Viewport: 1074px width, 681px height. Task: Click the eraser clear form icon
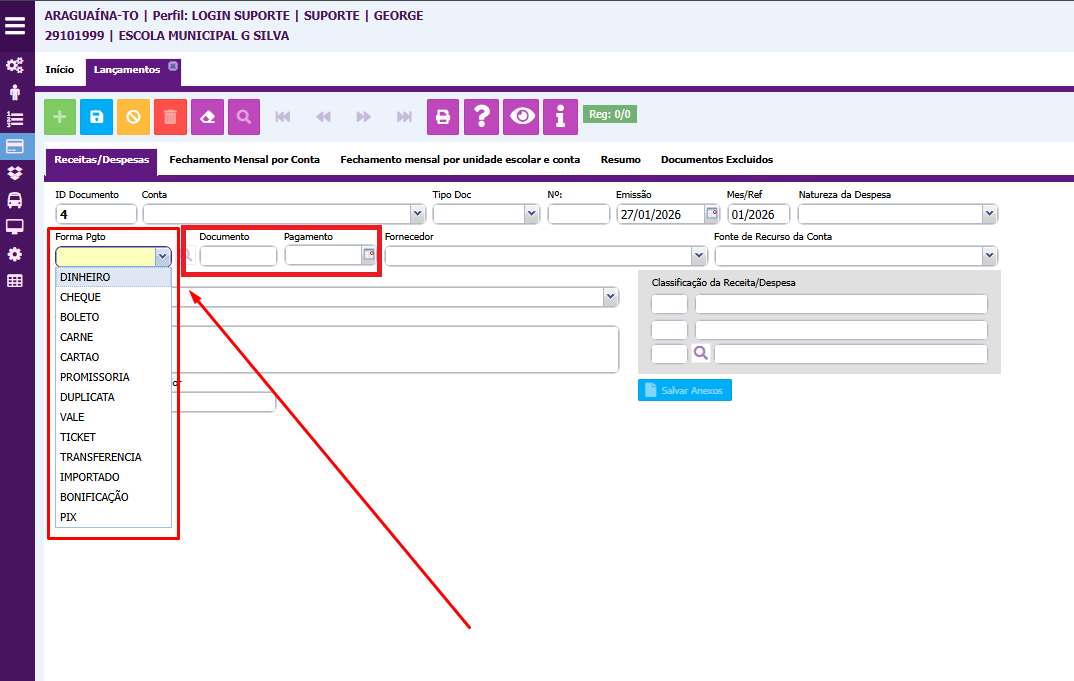[207, 117]
